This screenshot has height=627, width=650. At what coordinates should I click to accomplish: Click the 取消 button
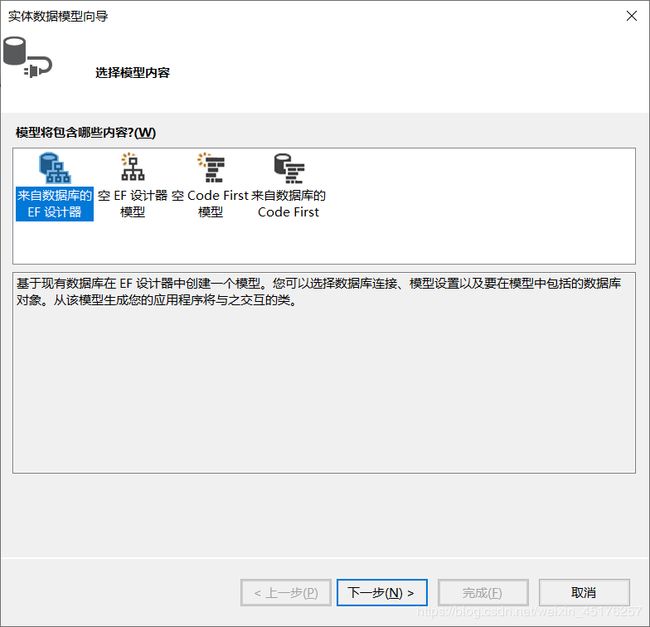pyautogui.click(x=584, y=593)
